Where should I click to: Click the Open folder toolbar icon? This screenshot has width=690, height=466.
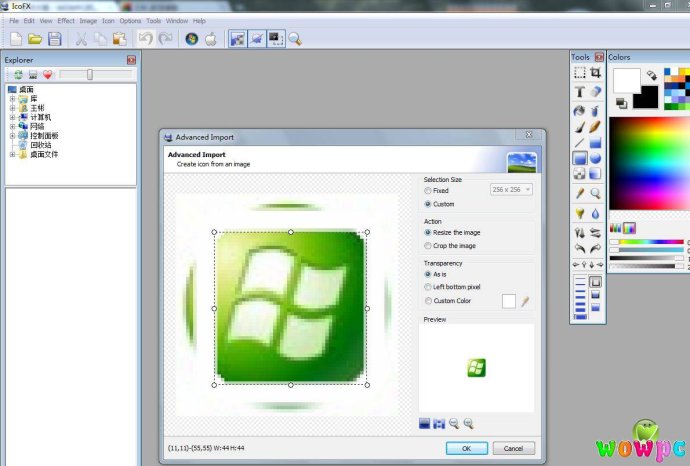35,39
